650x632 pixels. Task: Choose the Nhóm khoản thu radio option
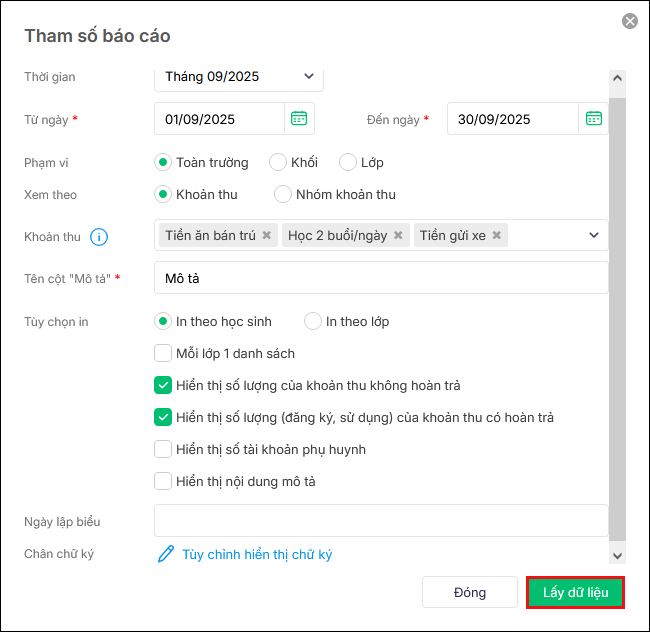point(283,194)
